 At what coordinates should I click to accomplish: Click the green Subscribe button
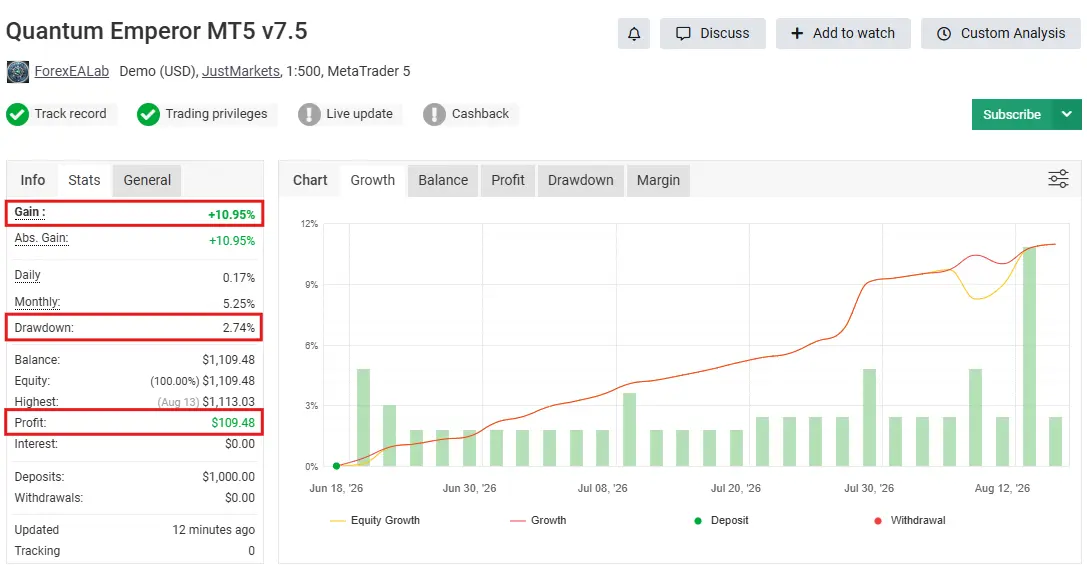coord(1012,114)
